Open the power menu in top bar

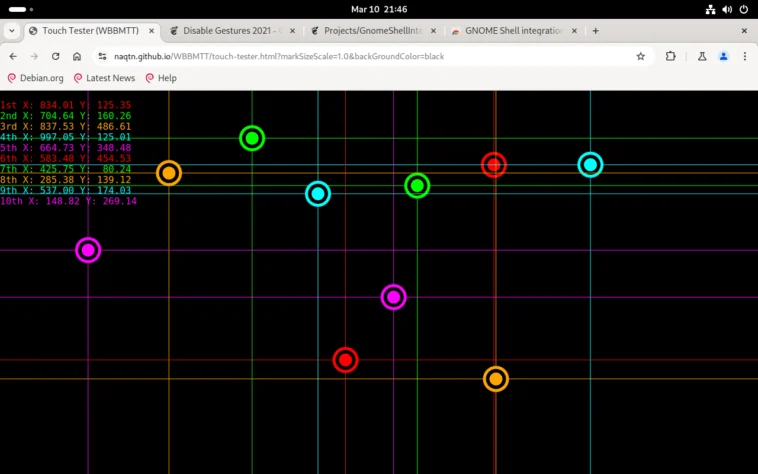click(743, 9)
